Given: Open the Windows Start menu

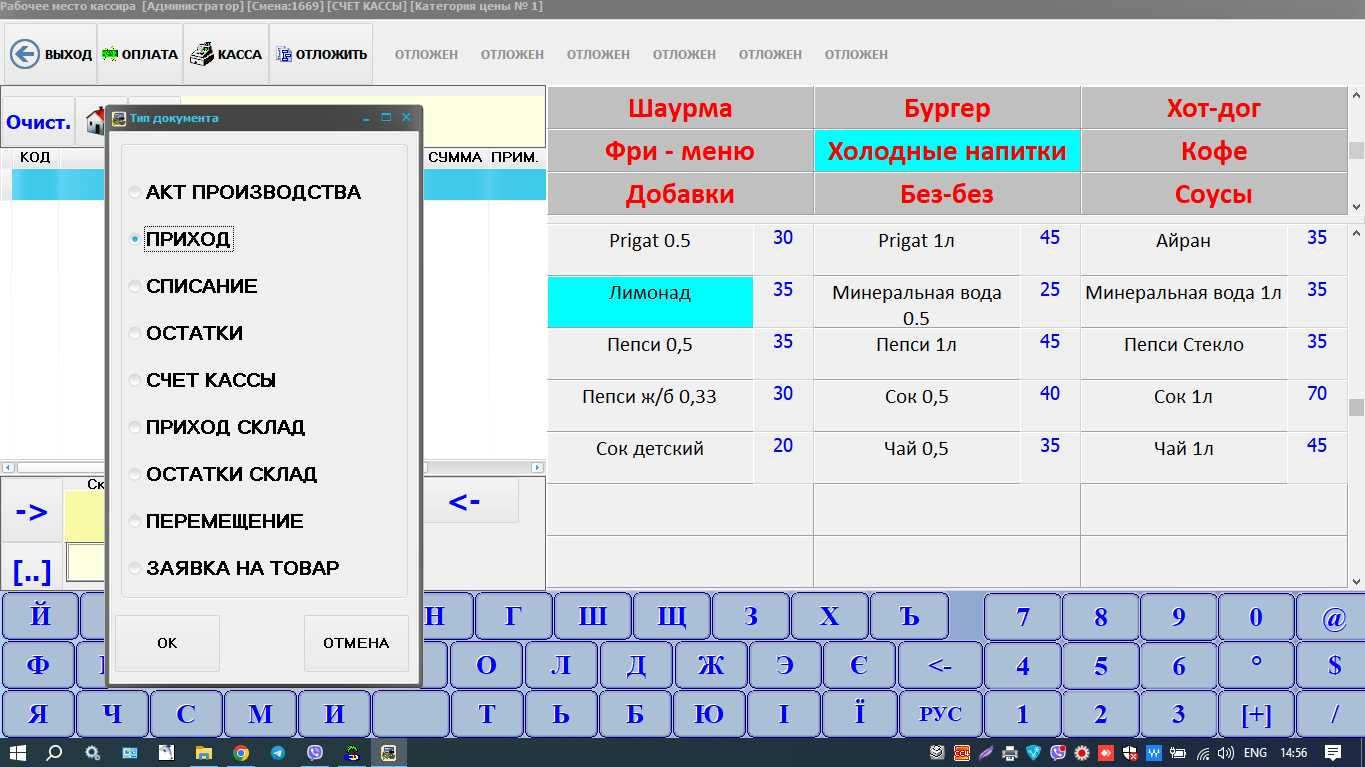Looking at the screenshot, I should [x=16, y=752].
